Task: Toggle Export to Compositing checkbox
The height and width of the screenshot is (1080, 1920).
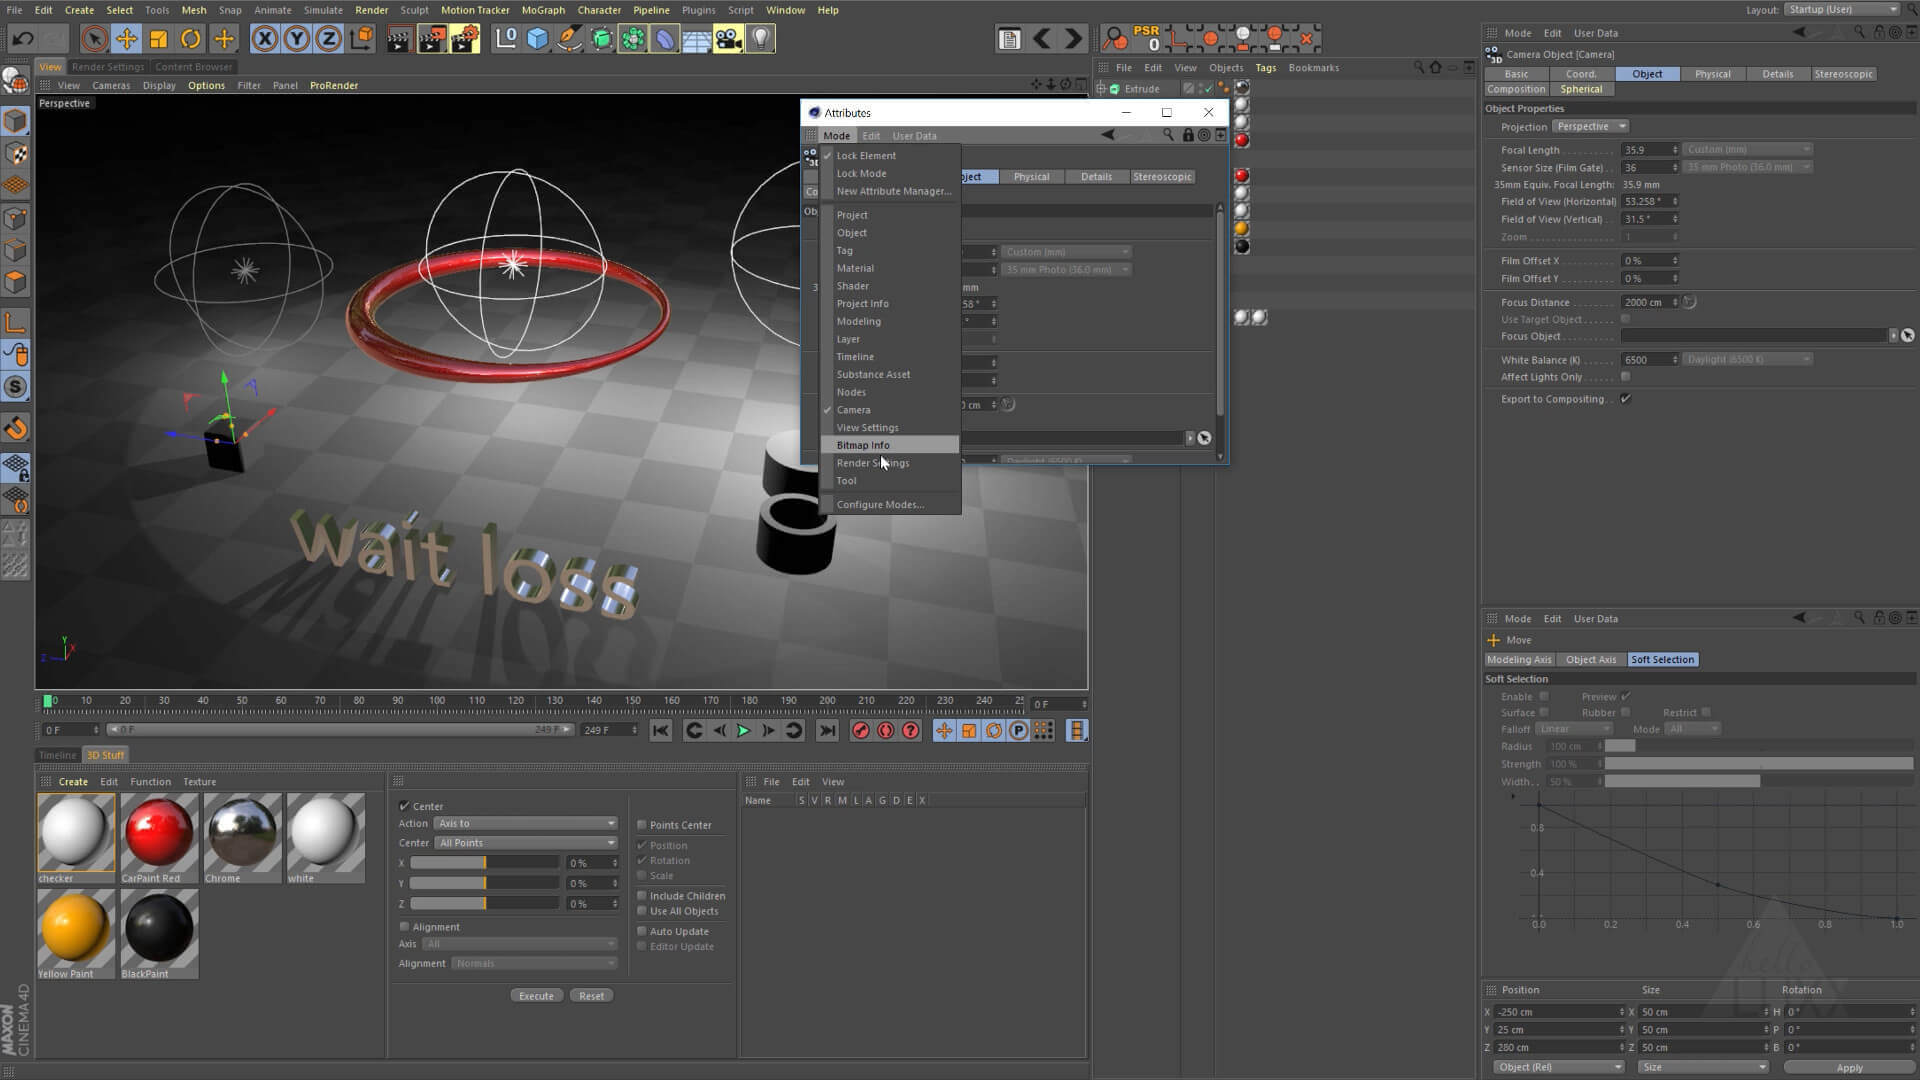Action: pos(1626,399)
